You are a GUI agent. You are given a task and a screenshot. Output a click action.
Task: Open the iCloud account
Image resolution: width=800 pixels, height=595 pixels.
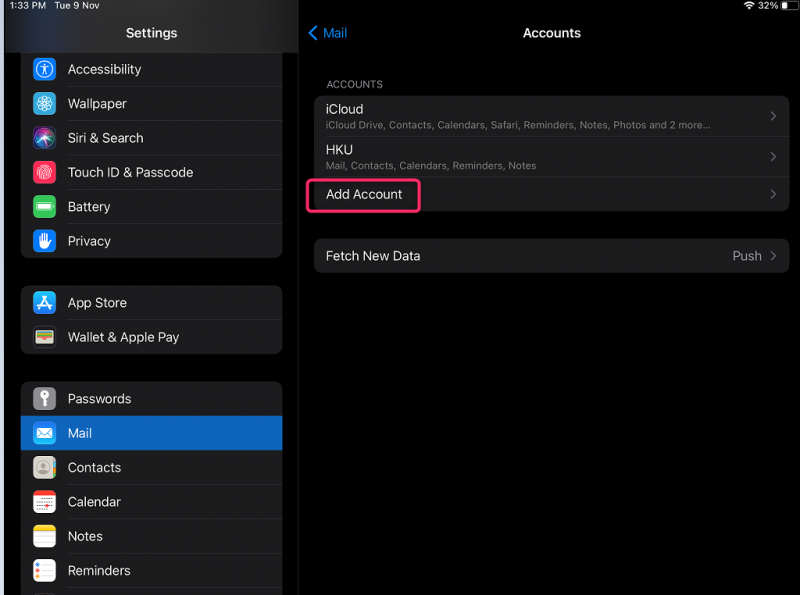[551, 116]
